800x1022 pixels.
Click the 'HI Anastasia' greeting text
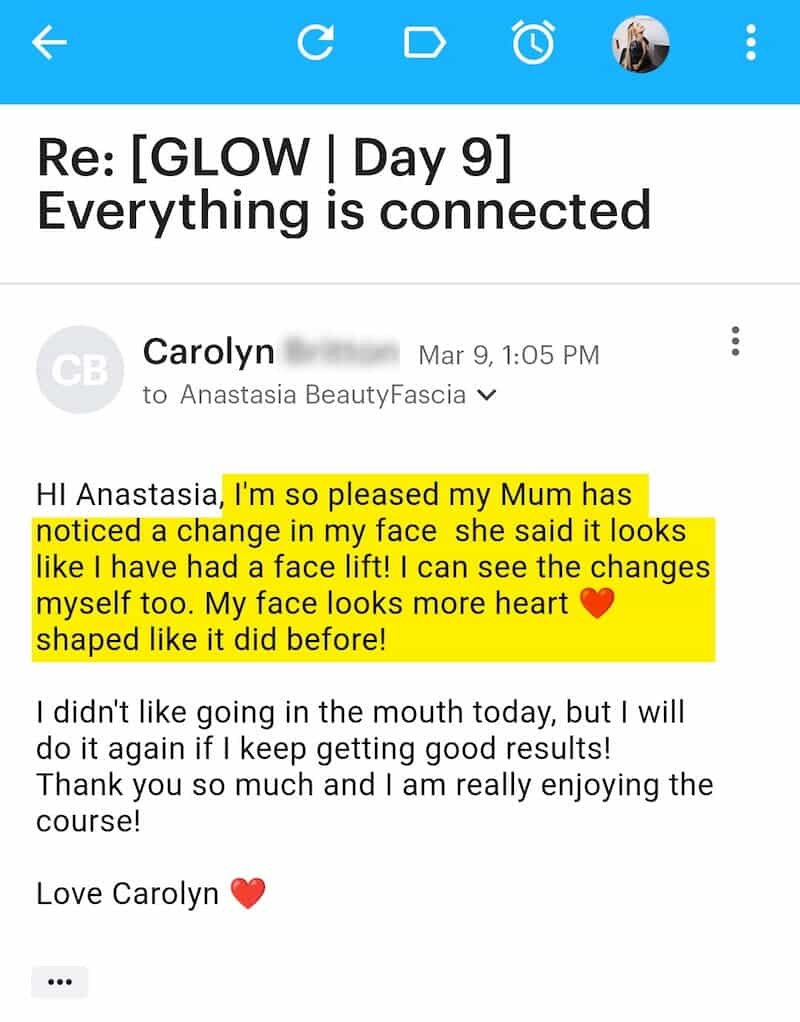(x=128, y=495)
